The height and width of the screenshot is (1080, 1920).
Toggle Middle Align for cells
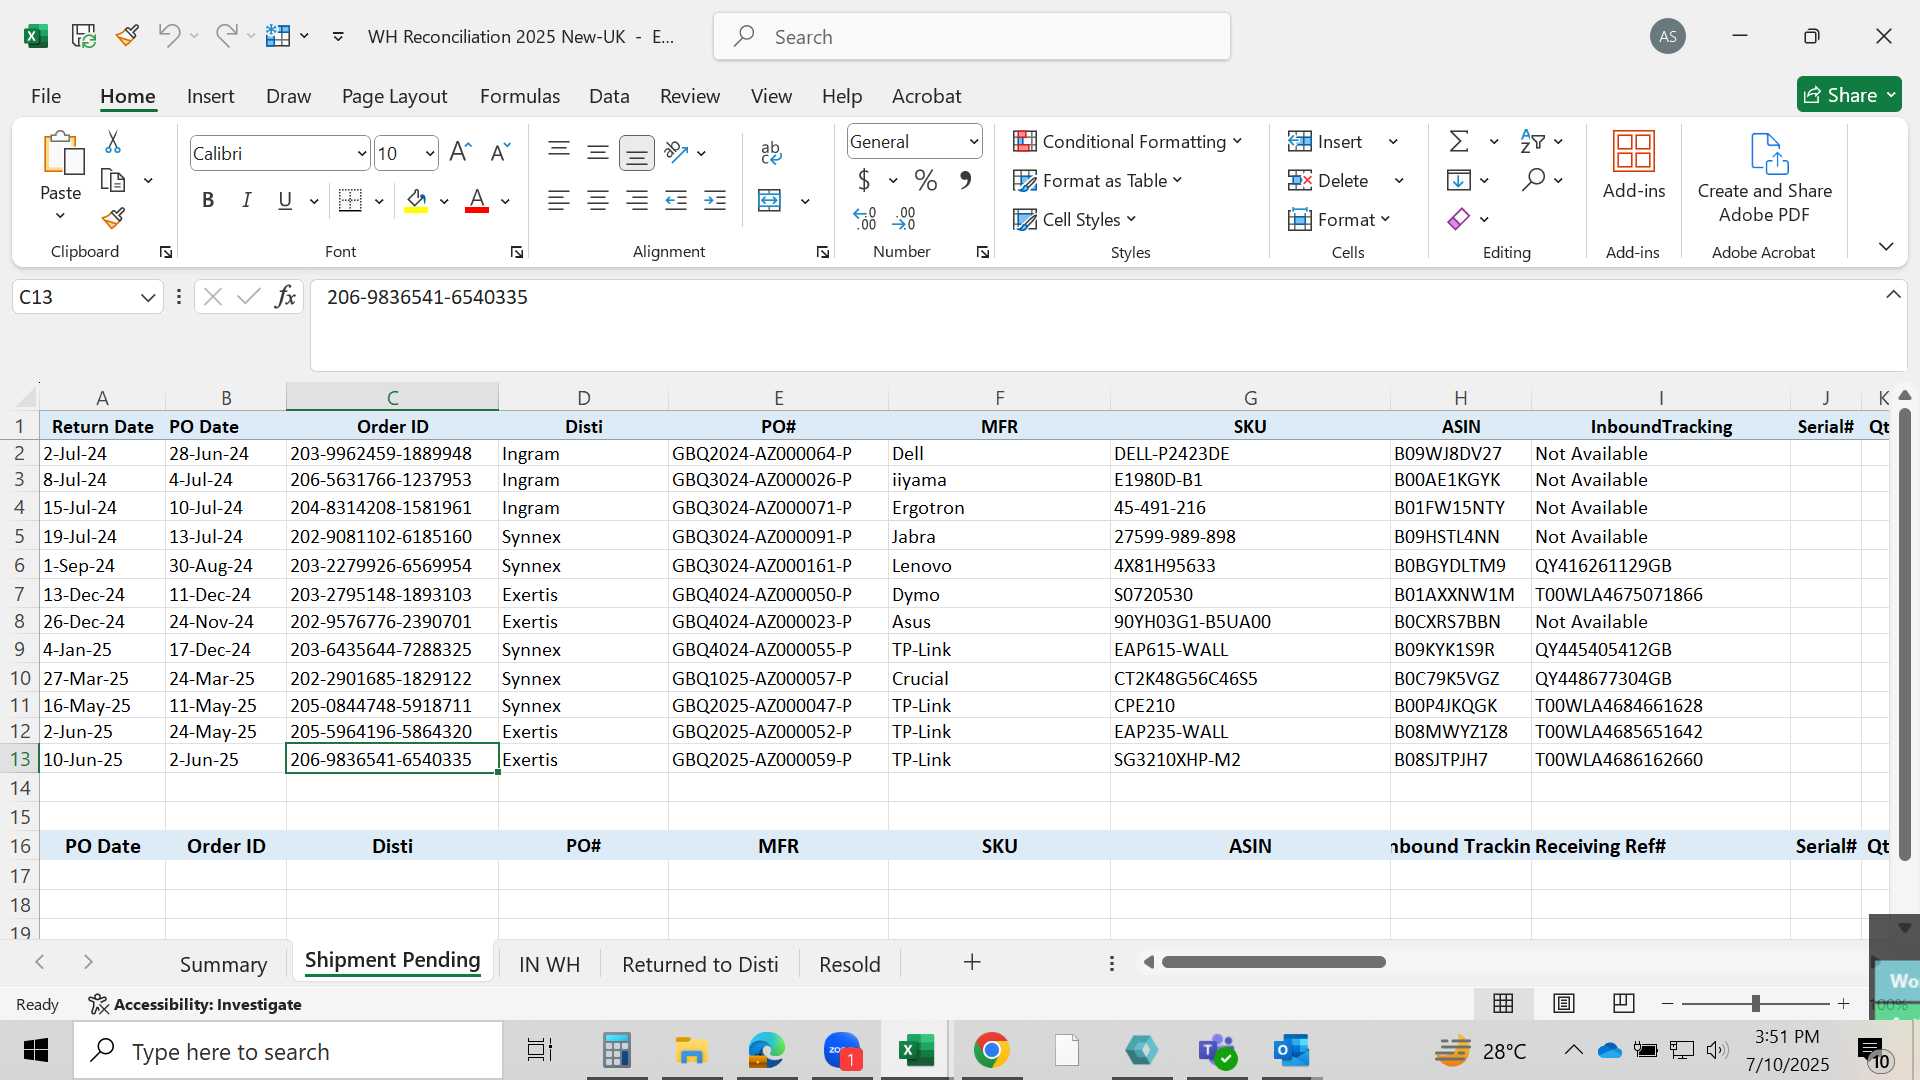point(598,152)
